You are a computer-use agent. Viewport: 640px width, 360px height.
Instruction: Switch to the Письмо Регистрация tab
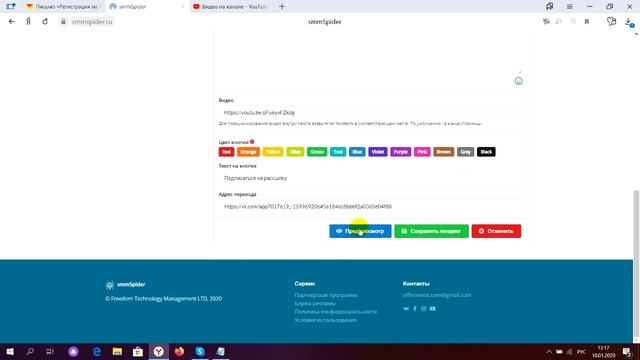(62, 7)
